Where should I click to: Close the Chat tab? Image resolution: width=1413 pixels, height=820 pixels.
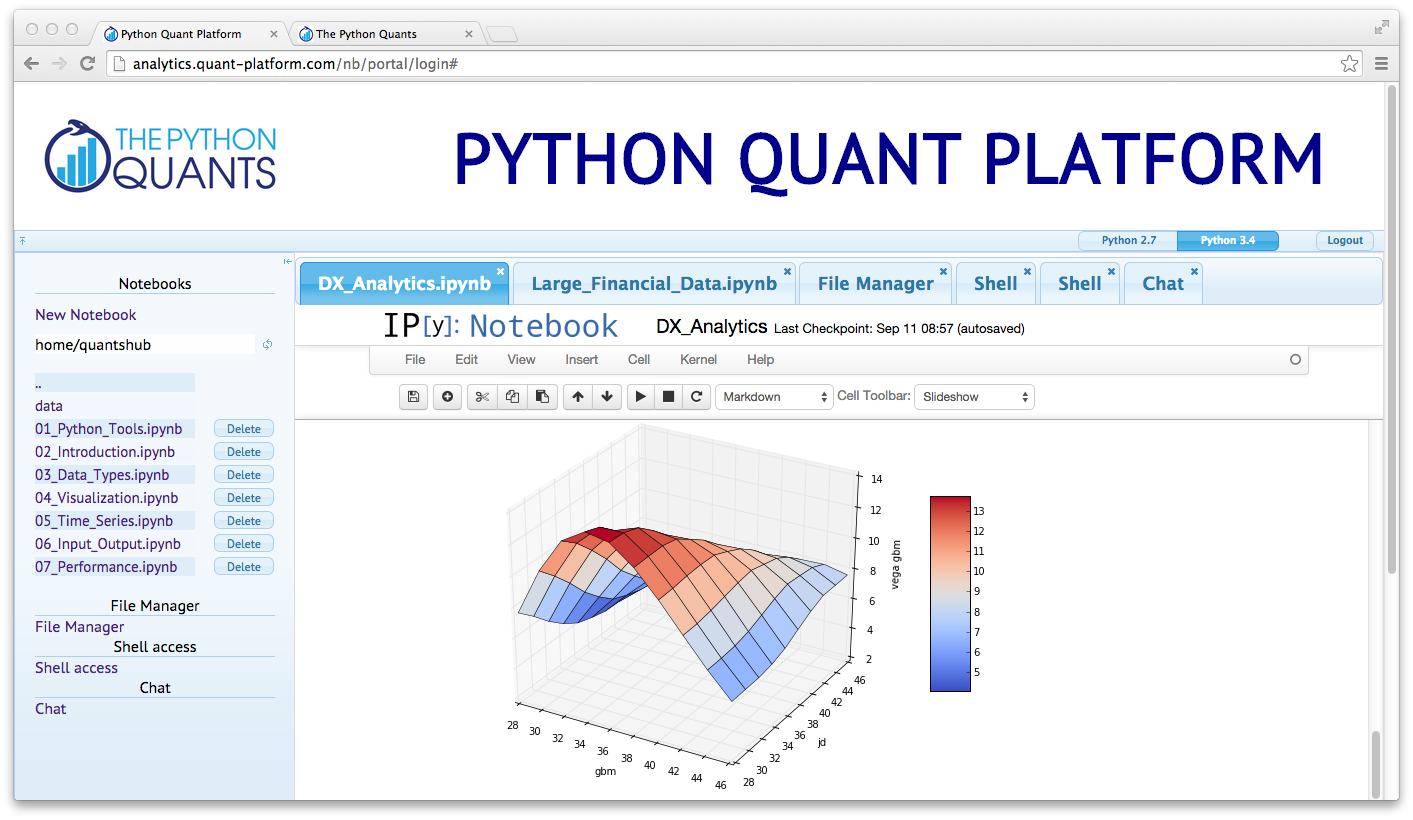click(1194, 271)
